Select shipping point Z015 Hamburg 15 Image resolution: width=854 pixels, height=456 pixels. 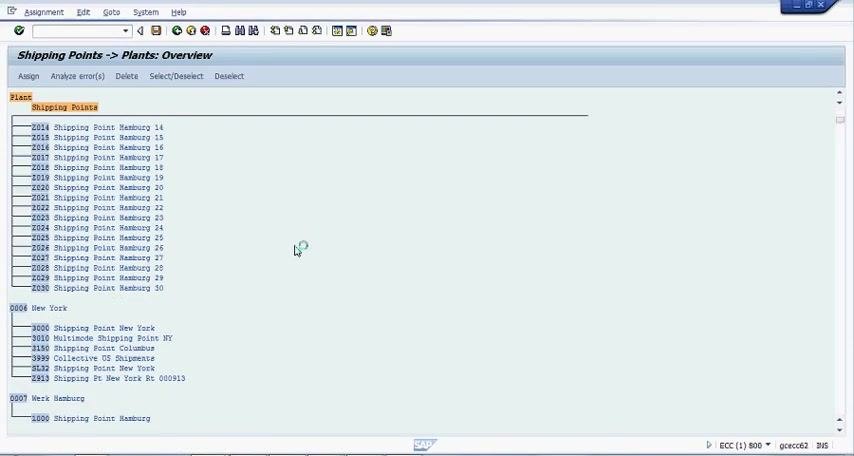coord(97,137)
